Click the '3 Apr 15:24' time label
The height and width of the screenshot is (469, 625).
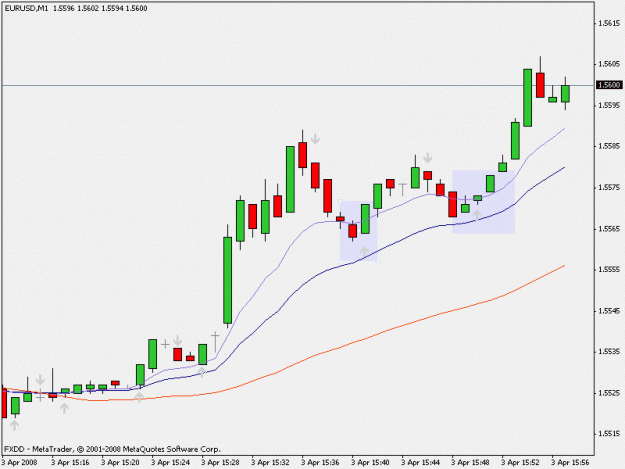(x=170, y=463)
